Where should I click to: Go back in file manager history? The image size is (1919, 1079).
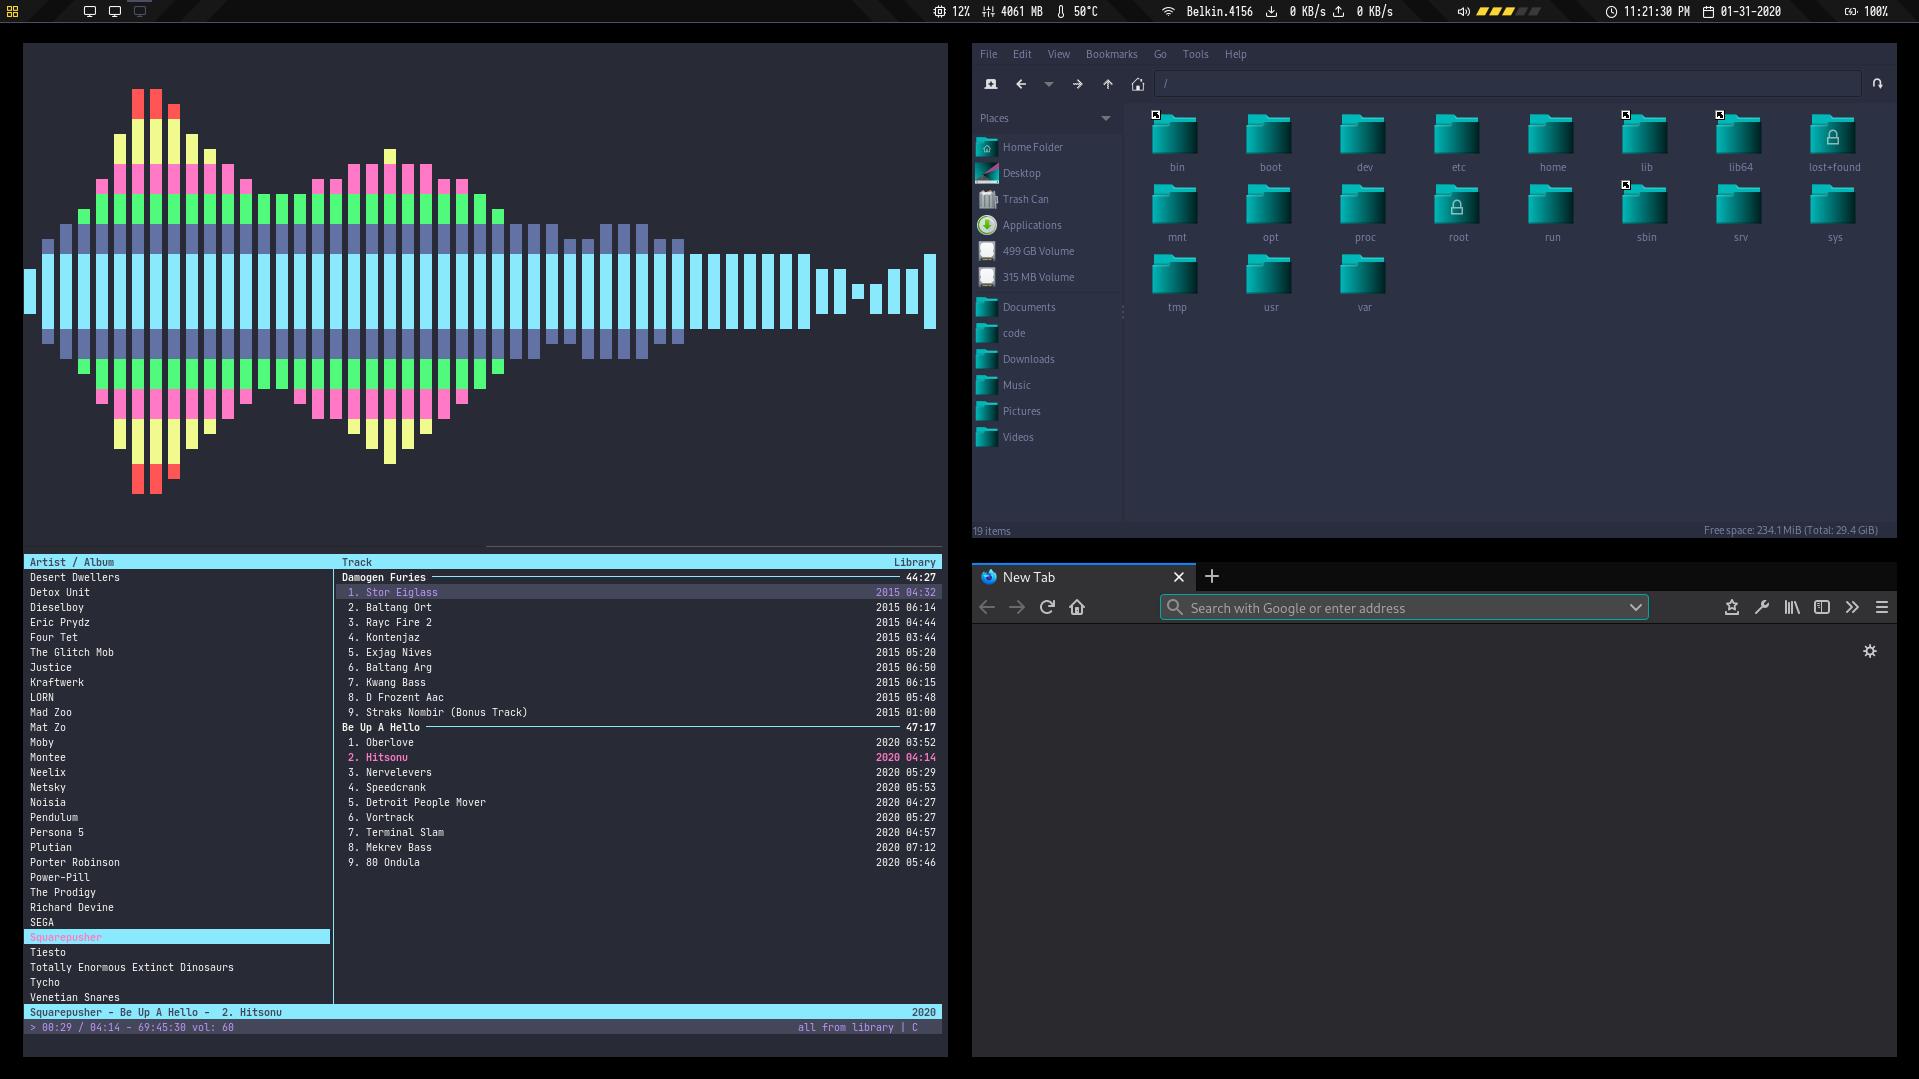point(1021,84)
